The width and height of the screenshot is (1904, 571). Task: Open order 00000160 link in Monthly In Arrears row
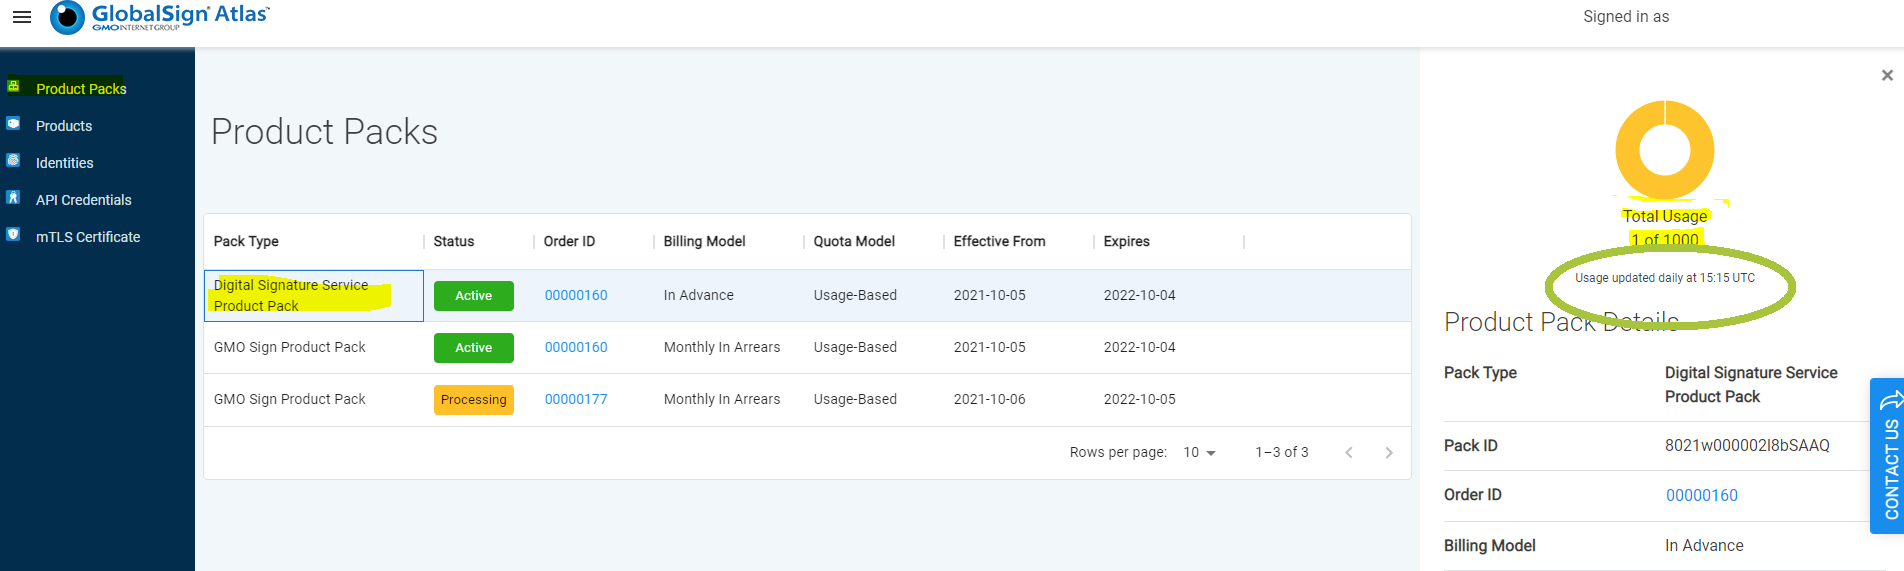tap(576, 347)
